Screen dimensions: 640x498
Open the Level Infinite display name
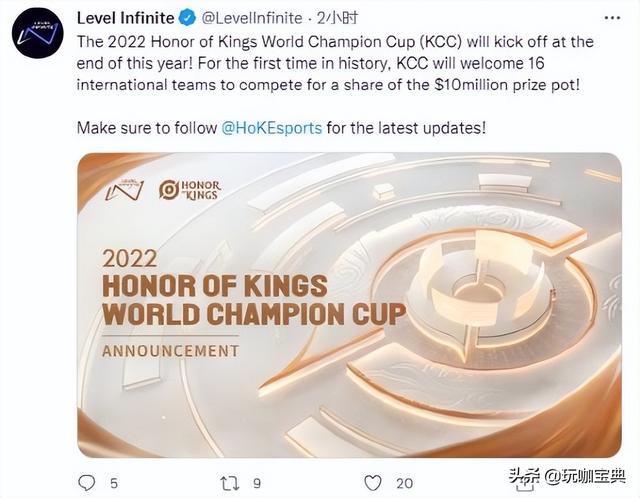(x=128, y=18)
